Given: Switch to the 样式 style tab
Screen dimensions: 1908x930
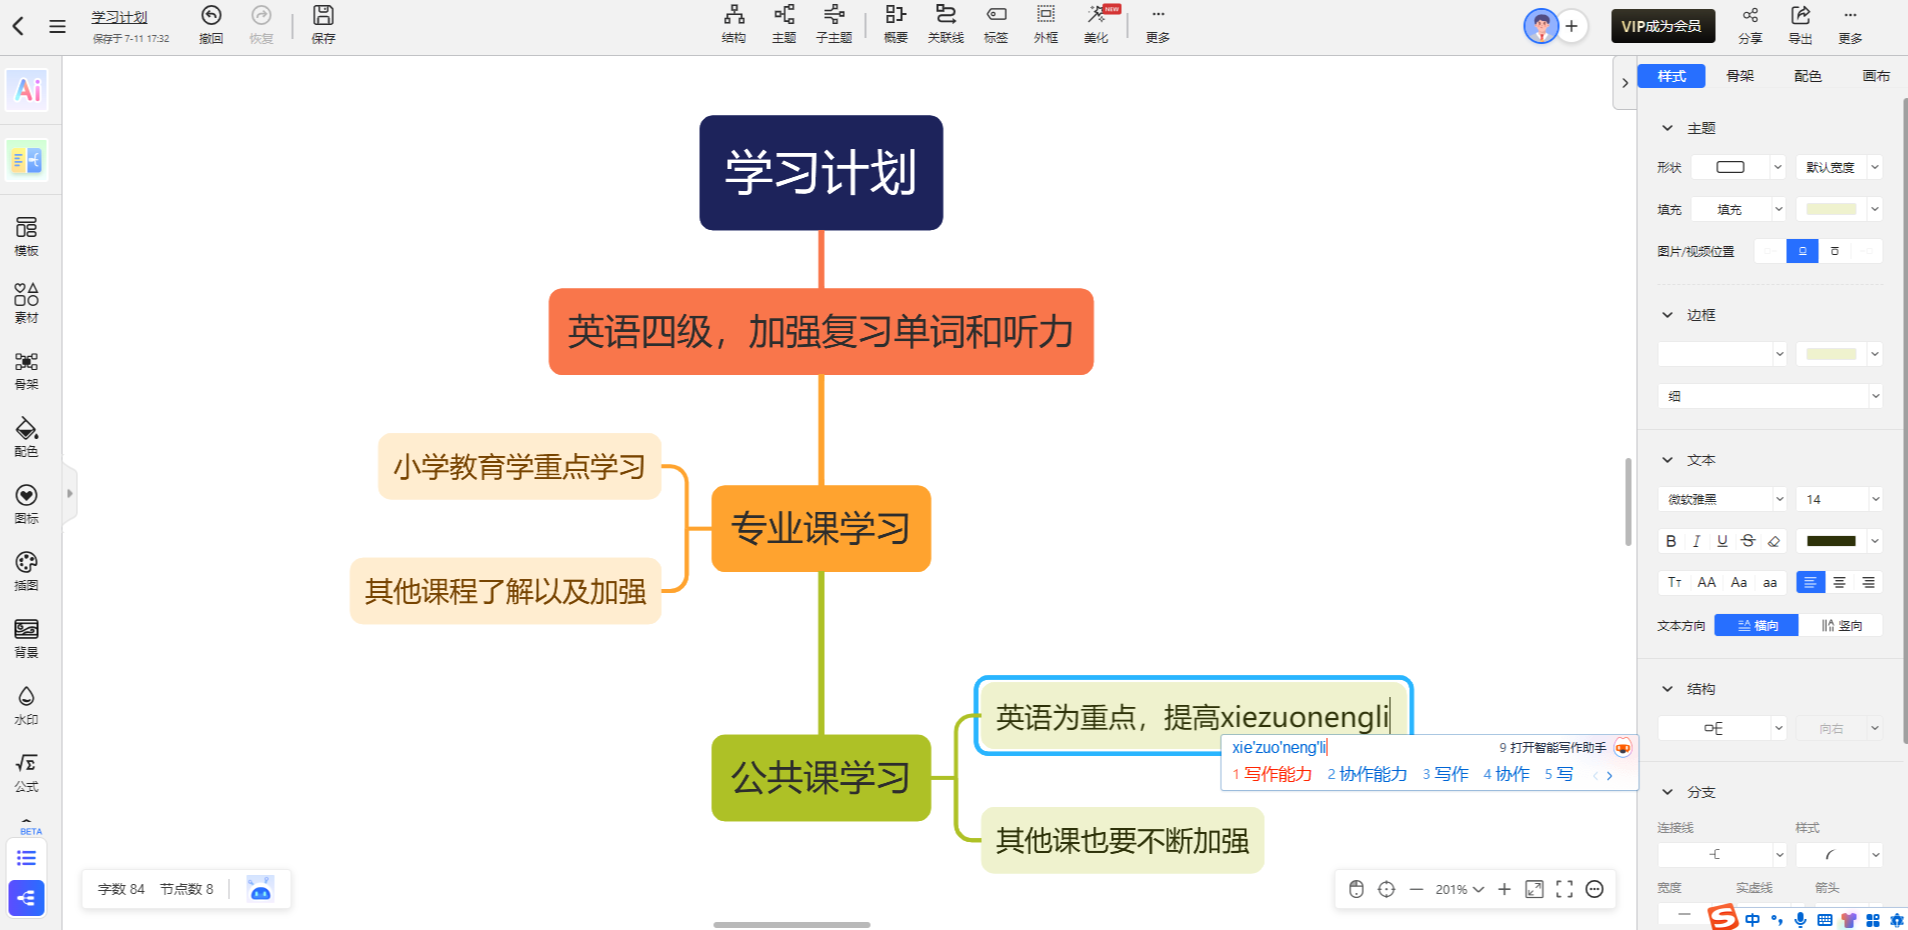Looking at the screenshot, I should [1671, 76].
